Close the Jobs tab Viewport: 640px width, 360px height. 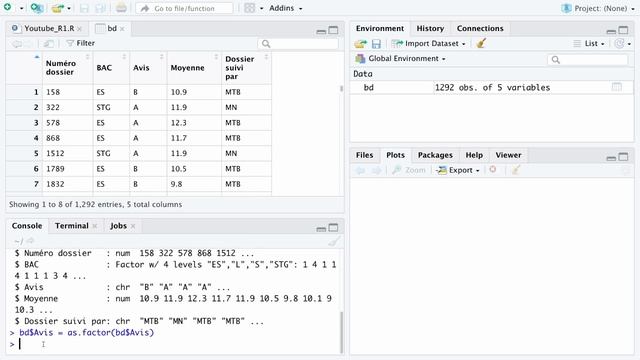133,226
